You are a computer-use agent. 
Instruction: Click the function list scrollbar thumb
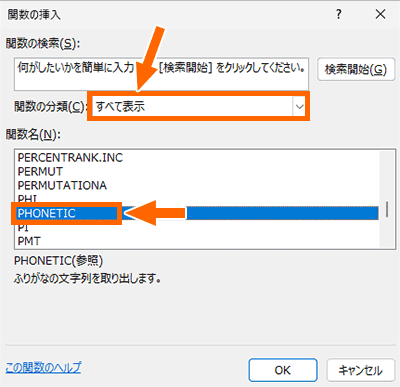(387, 209)
